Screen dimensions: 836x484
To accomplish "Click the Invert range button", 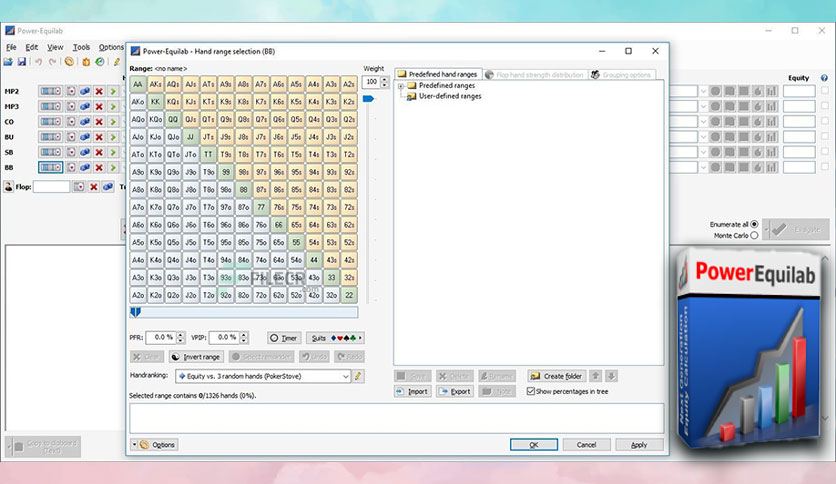I will pyautogui.click(x=196, y=357).
